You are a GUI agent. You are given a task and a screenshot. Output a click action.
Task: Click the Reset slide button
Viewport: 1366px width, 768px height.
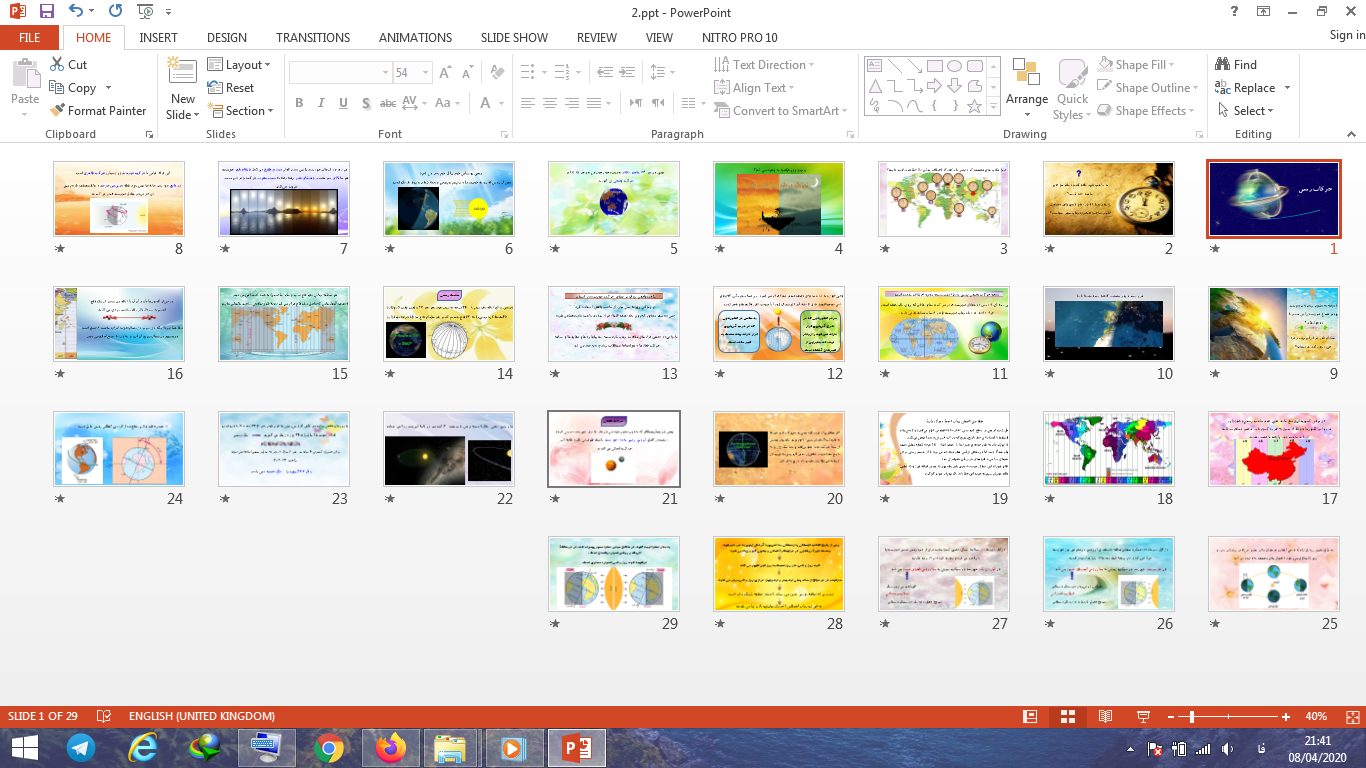[x=231, y=88]
